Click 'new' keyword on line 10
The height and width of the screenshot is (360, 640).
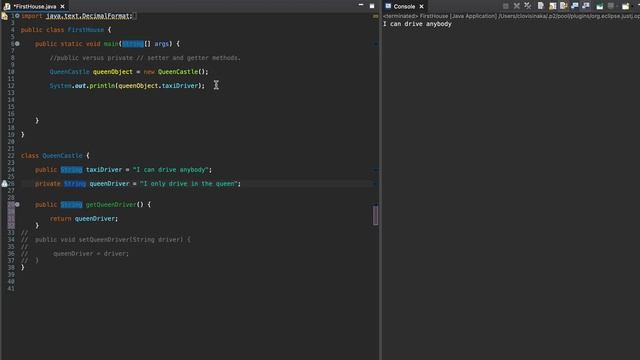pyautogui.click(x=149, y=72)
